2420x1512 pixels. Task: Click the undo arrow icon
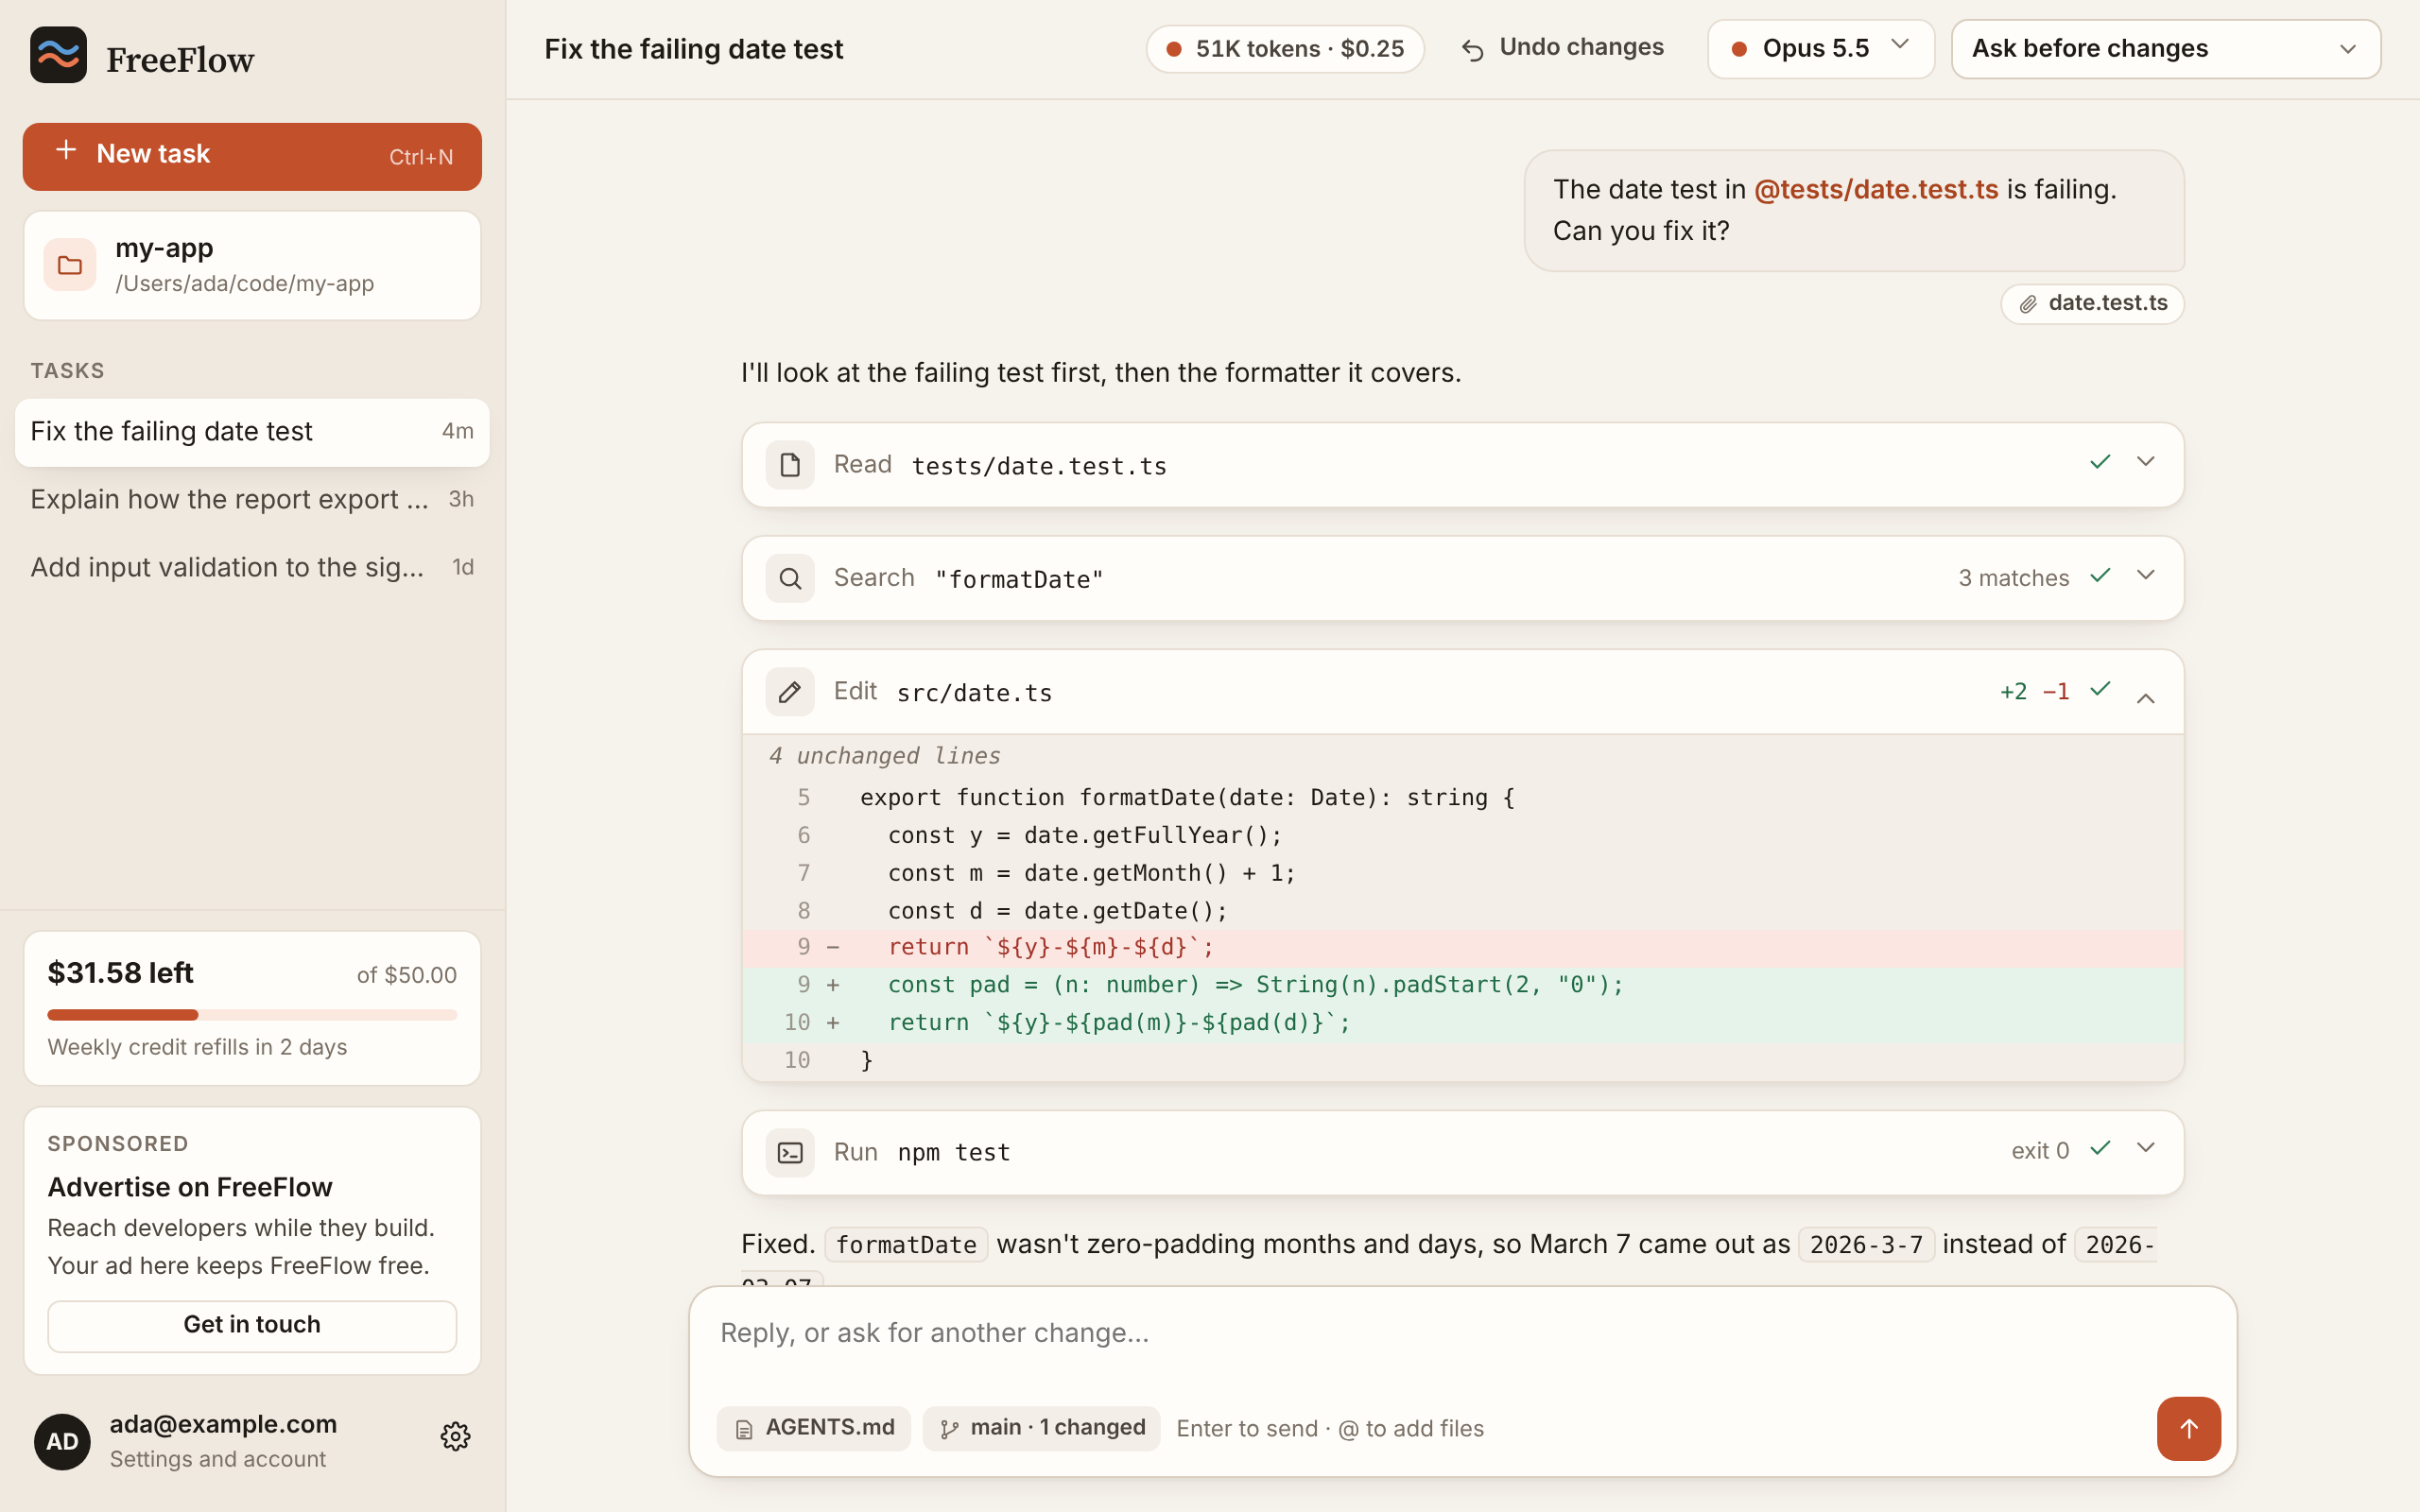(1472, 49)
